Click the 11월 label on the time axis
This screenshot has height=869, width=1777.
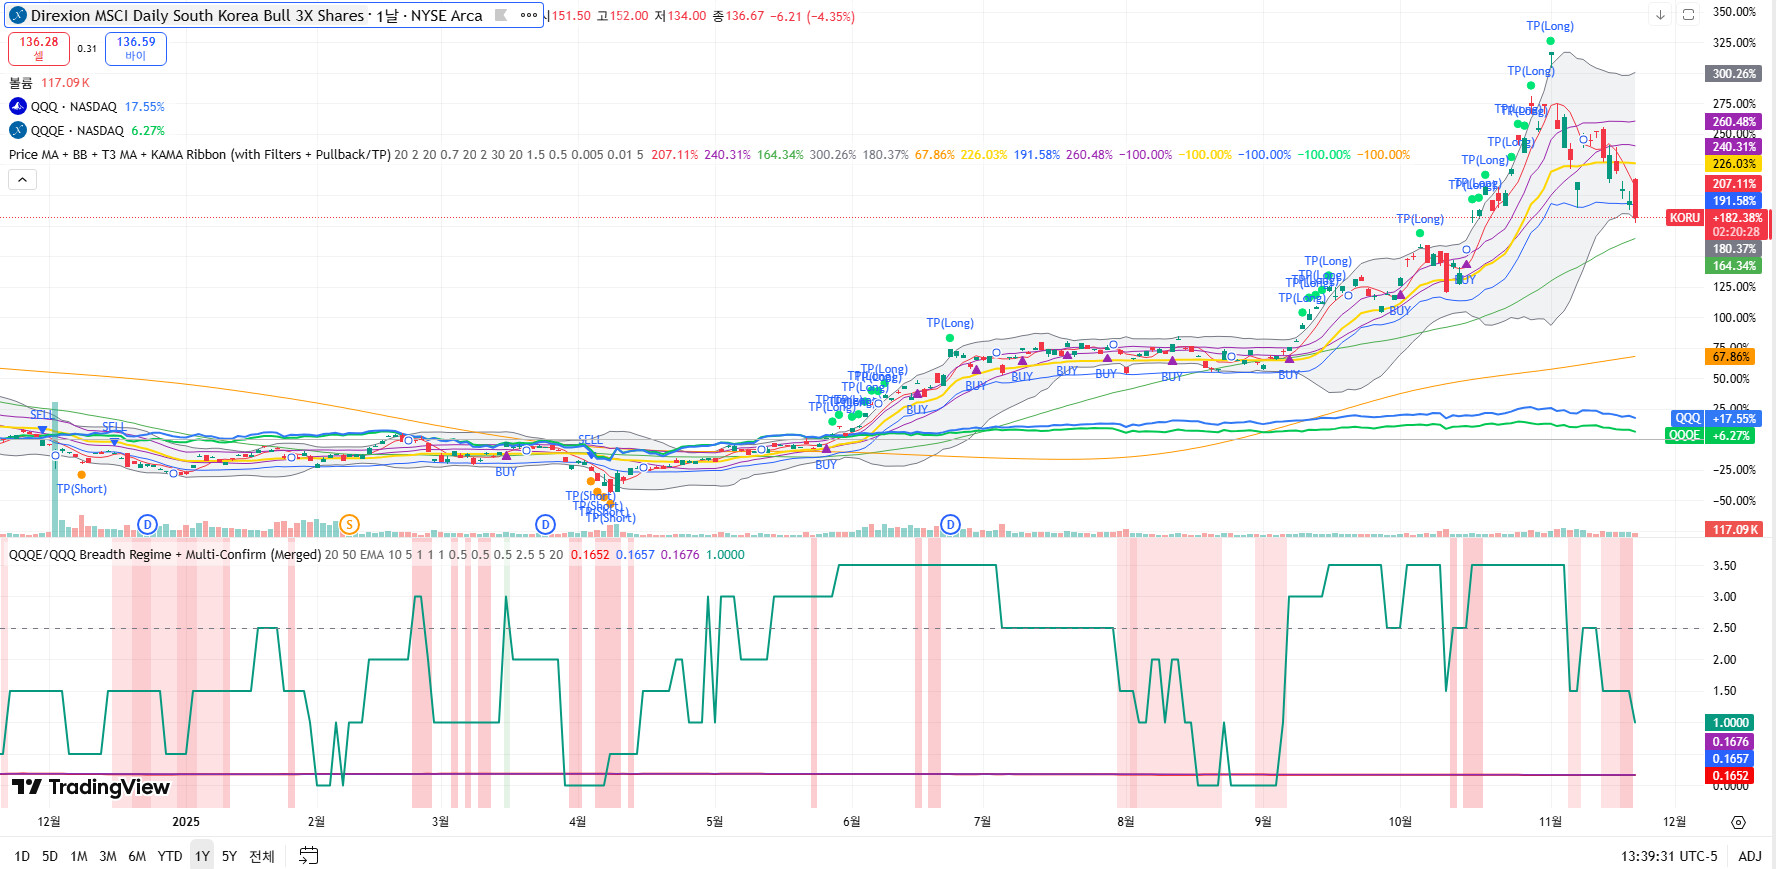(x=1550, y=822)
